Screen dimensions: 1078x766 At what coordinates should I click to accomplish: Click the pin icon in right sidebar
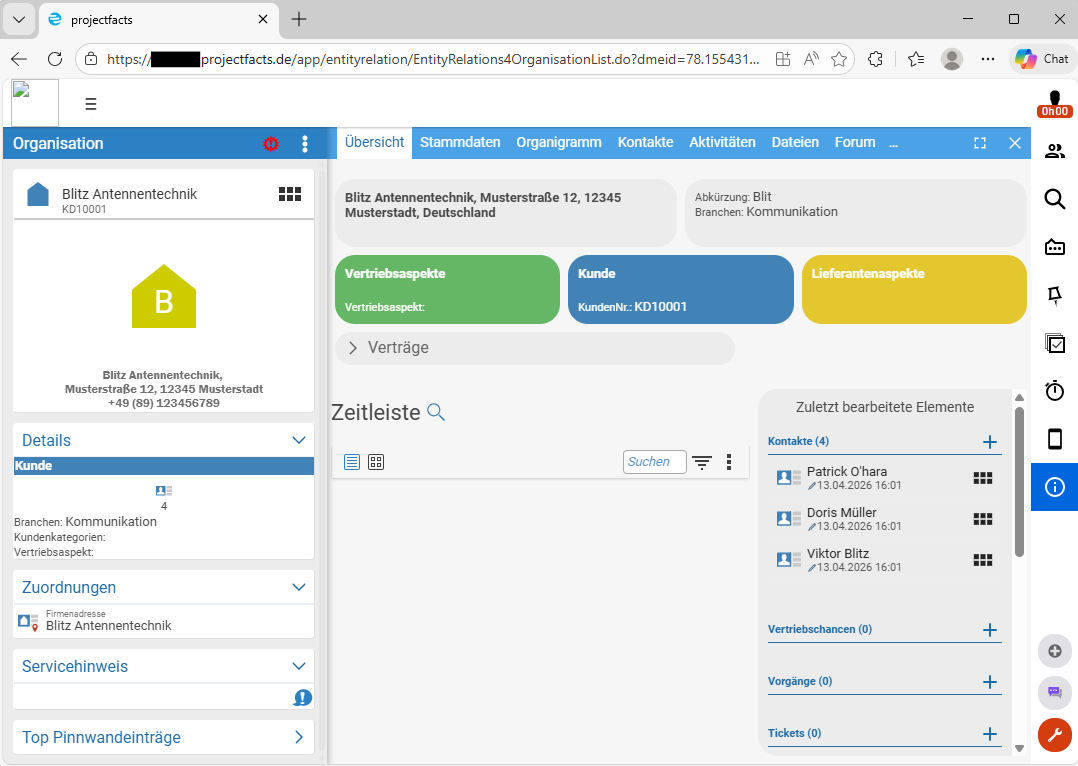pyautogui.click(x=1054, y=295)
